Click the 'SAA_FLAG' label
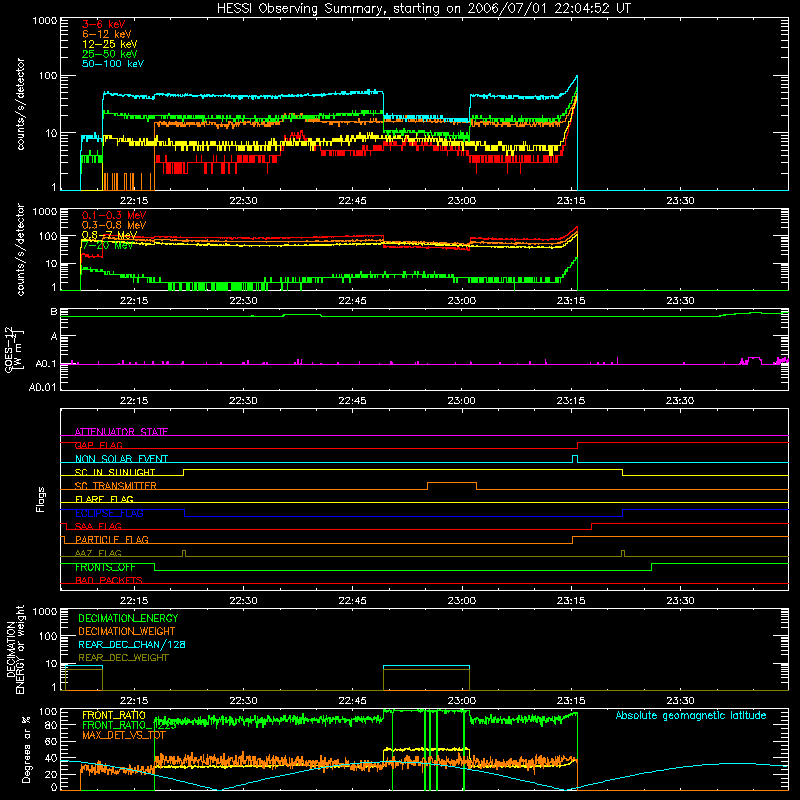This screenshot has width=800, height=800. tap(98, 526)
